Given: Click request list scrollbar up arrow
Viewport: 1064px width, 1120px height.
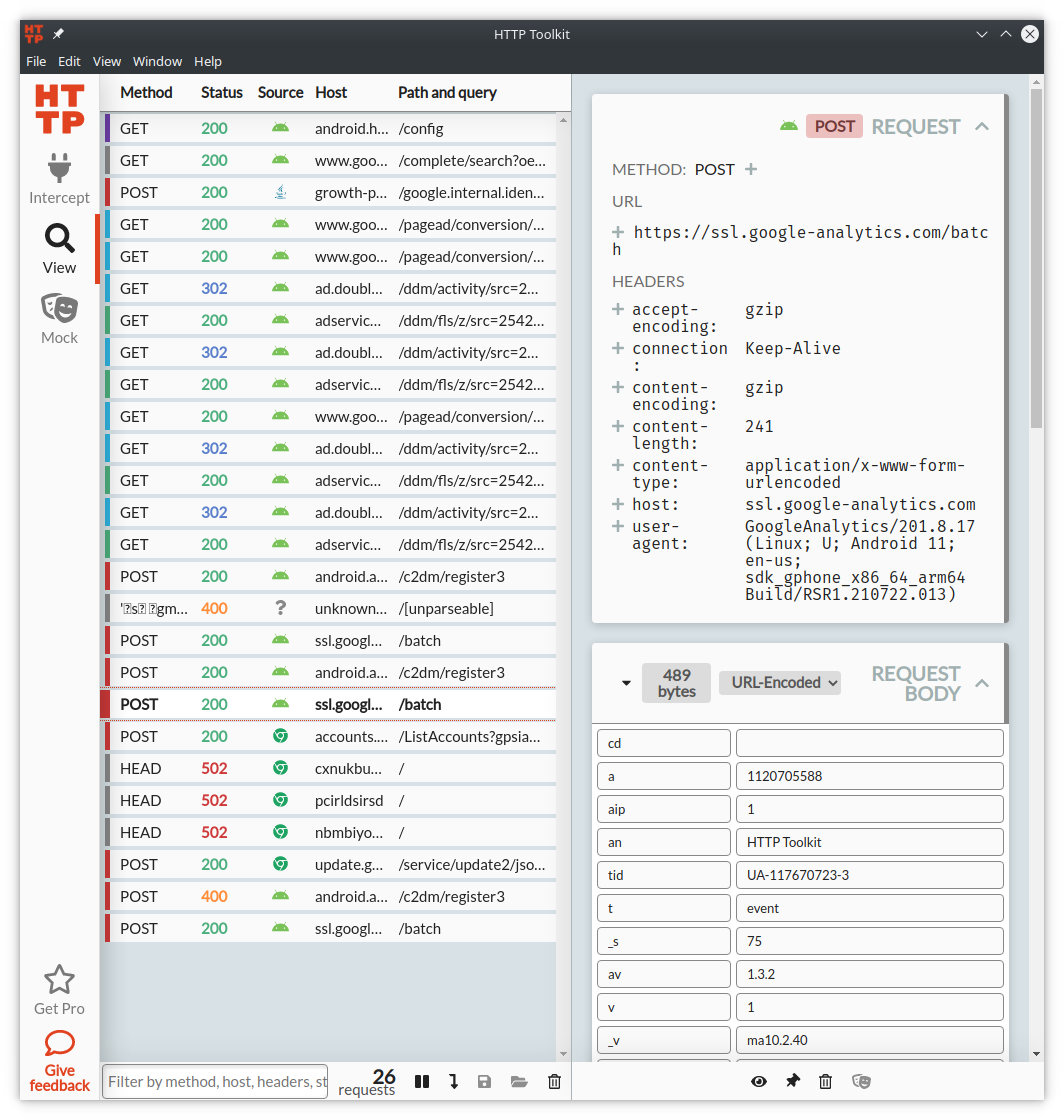Looking at the screenshot, I should (563, 120).
